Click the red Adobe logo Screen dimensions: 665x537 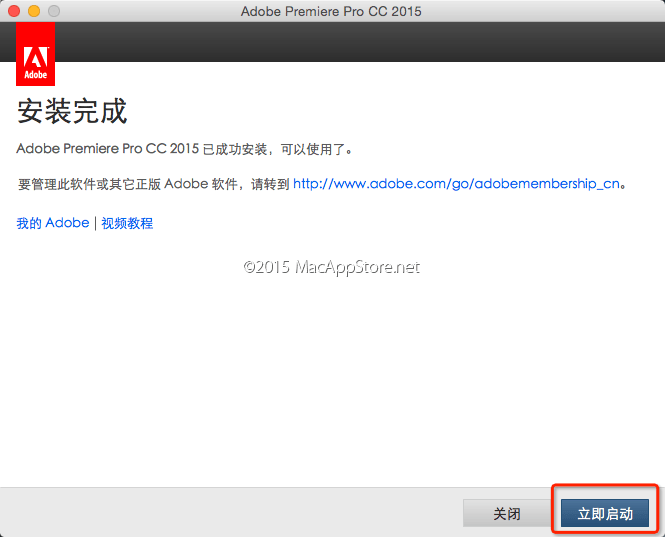tap(36, 55)
